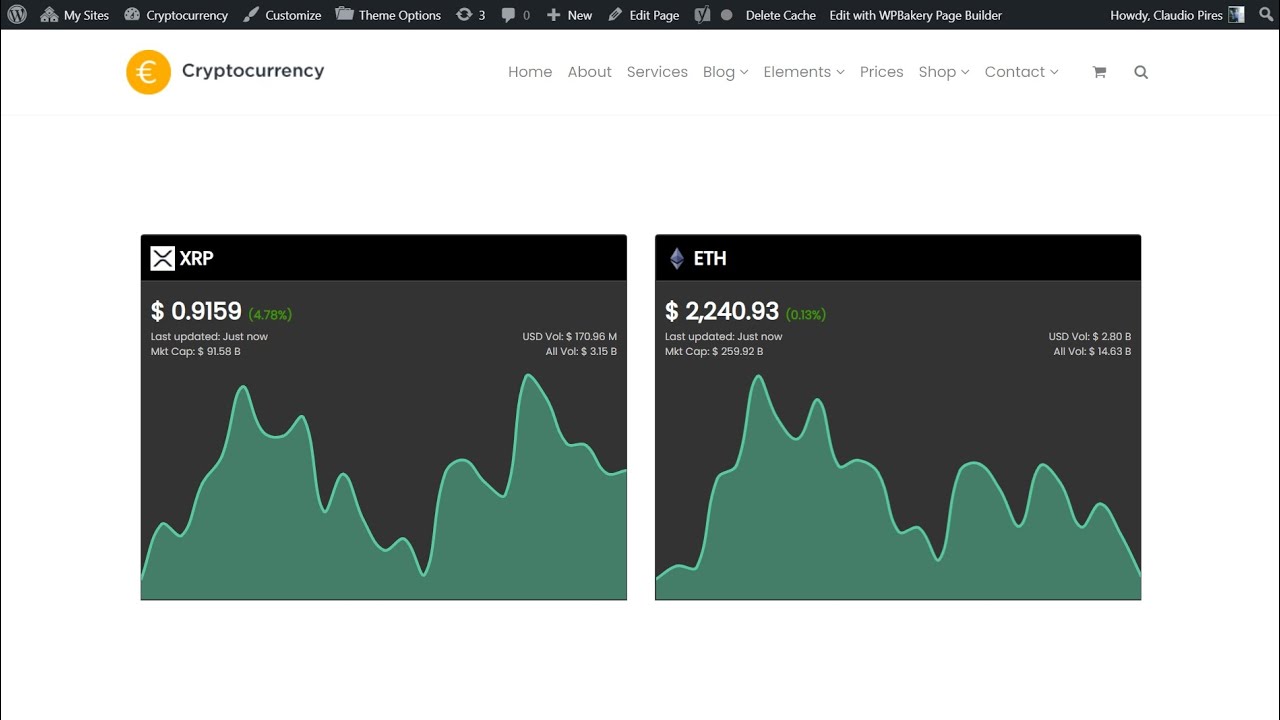Image resolution: width=1280 pixels, height=720 pixels.
Task: Open the Services menu item
Action: tap(657, 72)
